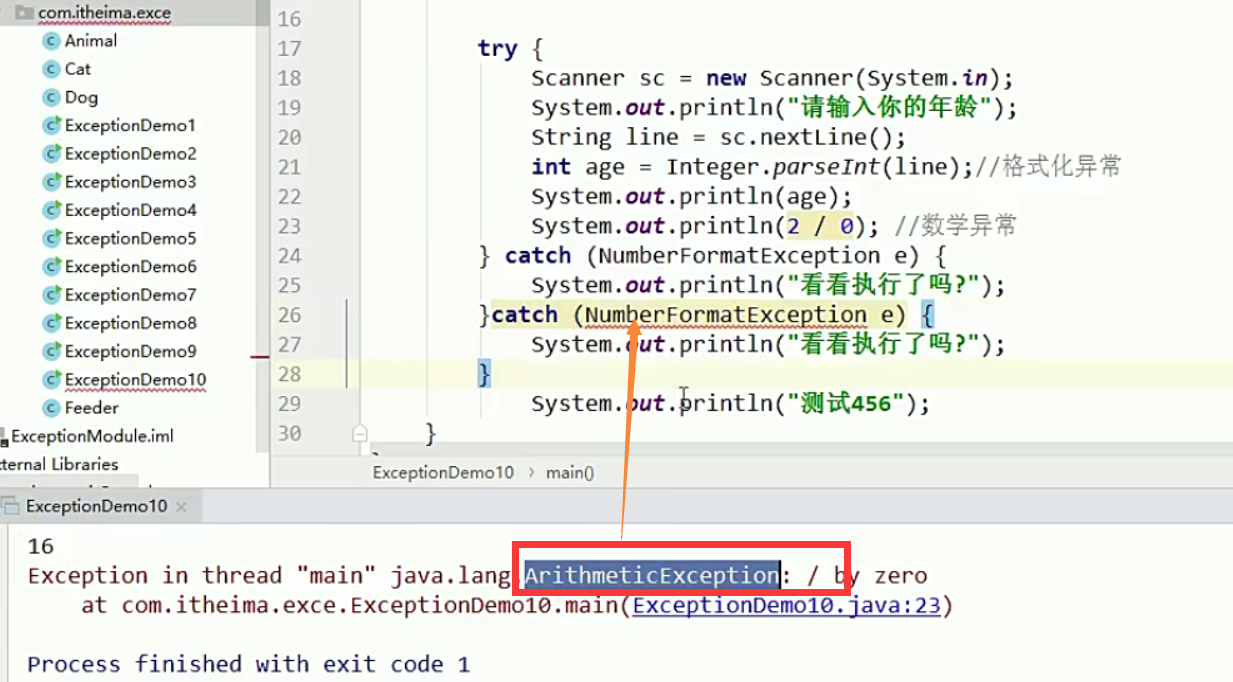Viewport: 1233px width, 682px height.
Task: Click parseInt method call on line 21
Action: [x=829, y=167]
